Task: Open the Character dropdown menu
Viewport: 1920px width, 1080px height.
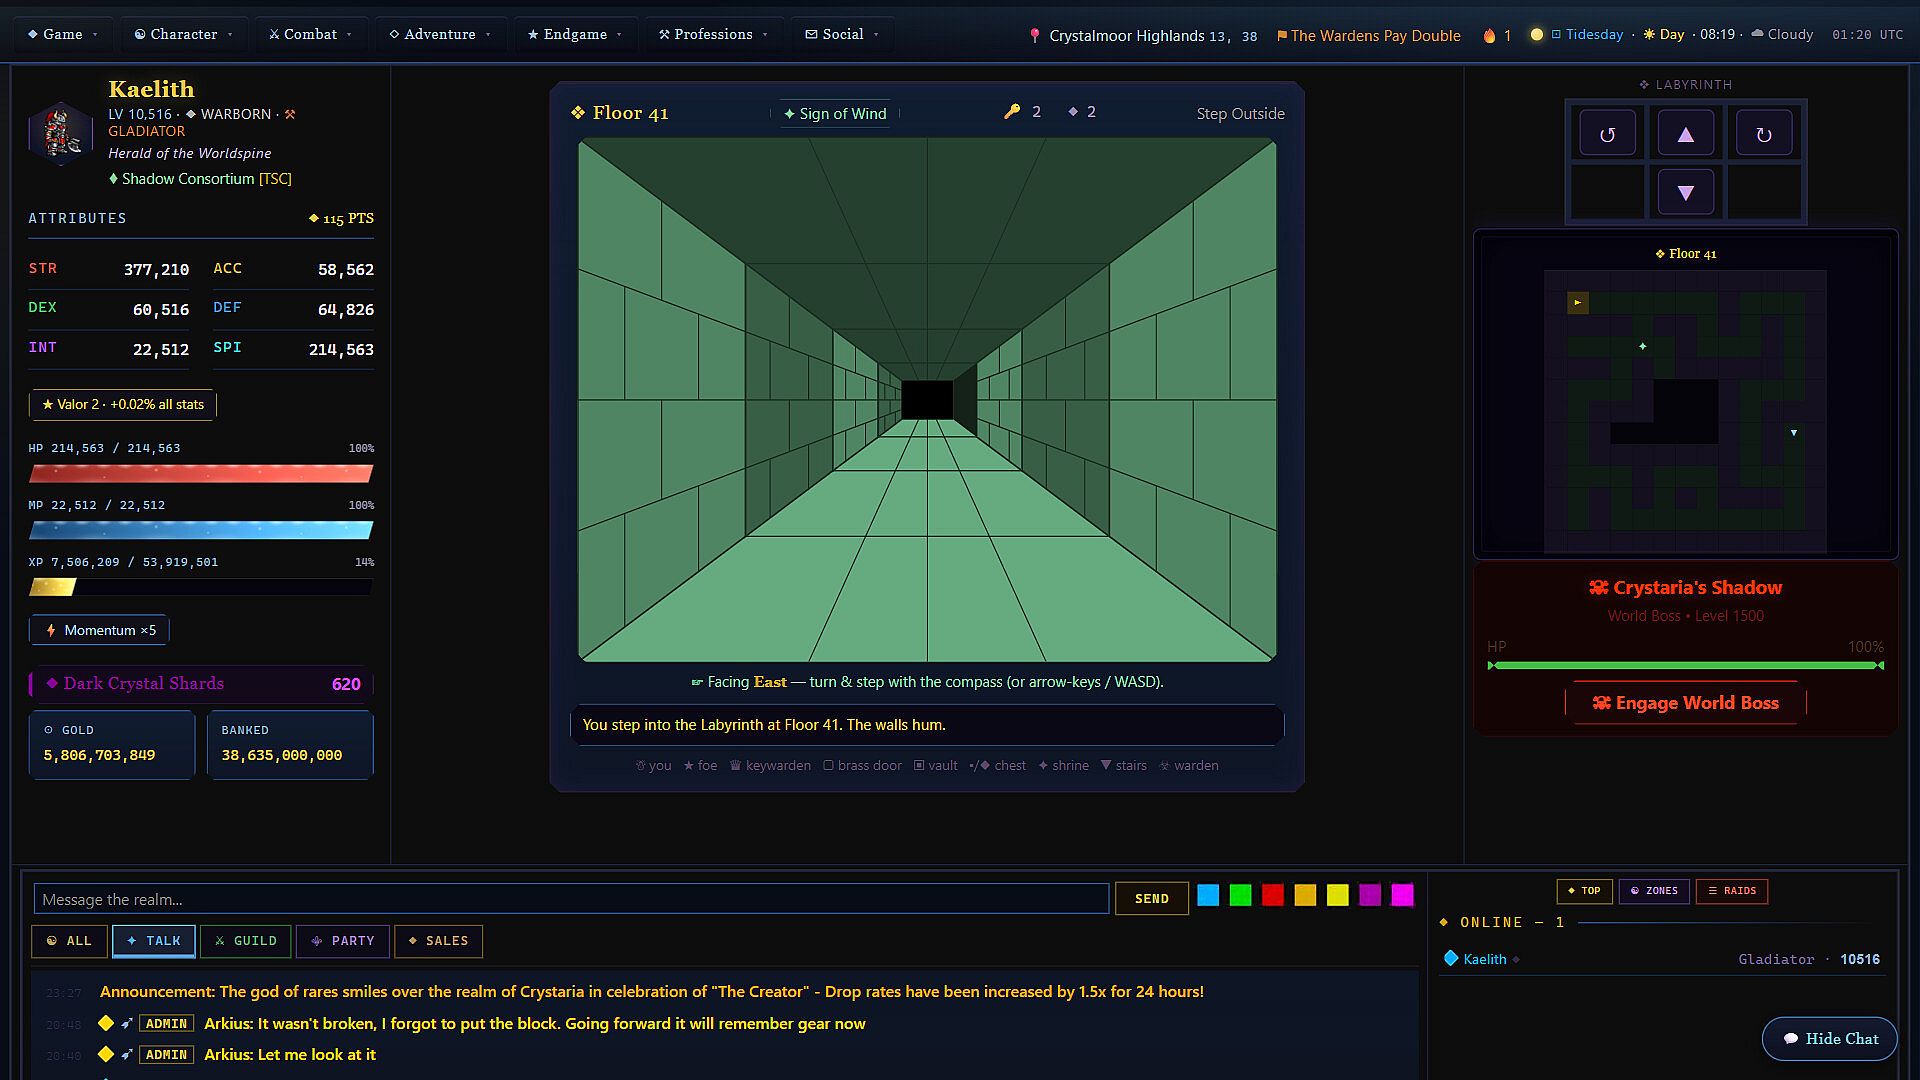Action: point(184,34)
